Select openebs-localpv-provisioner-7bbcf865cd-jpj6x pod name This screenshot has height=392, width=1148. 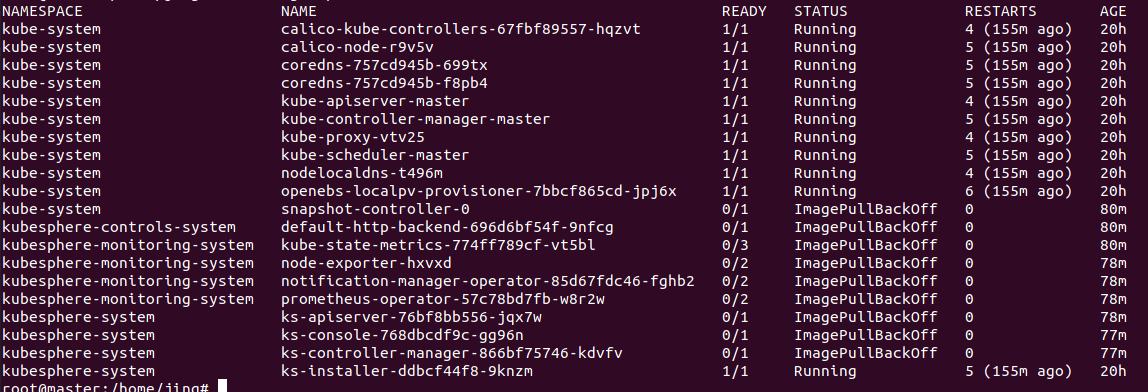(478, 191)
